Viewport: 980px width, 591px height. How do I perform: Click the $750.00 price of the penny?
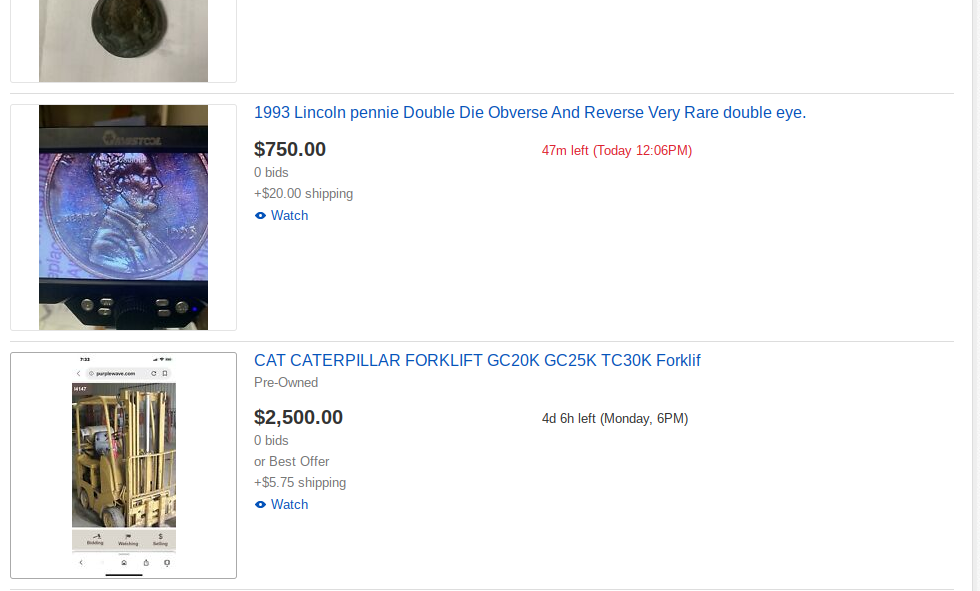click(290, 149)
